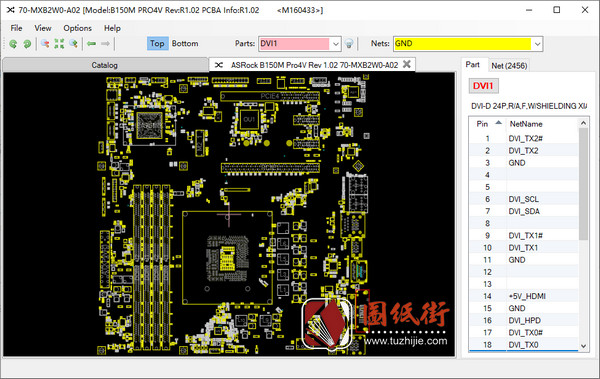This screenshot has height=379, width=600.
Task: Select pin 1 row DVI_TX2#
Action: (x=524, y=139)
